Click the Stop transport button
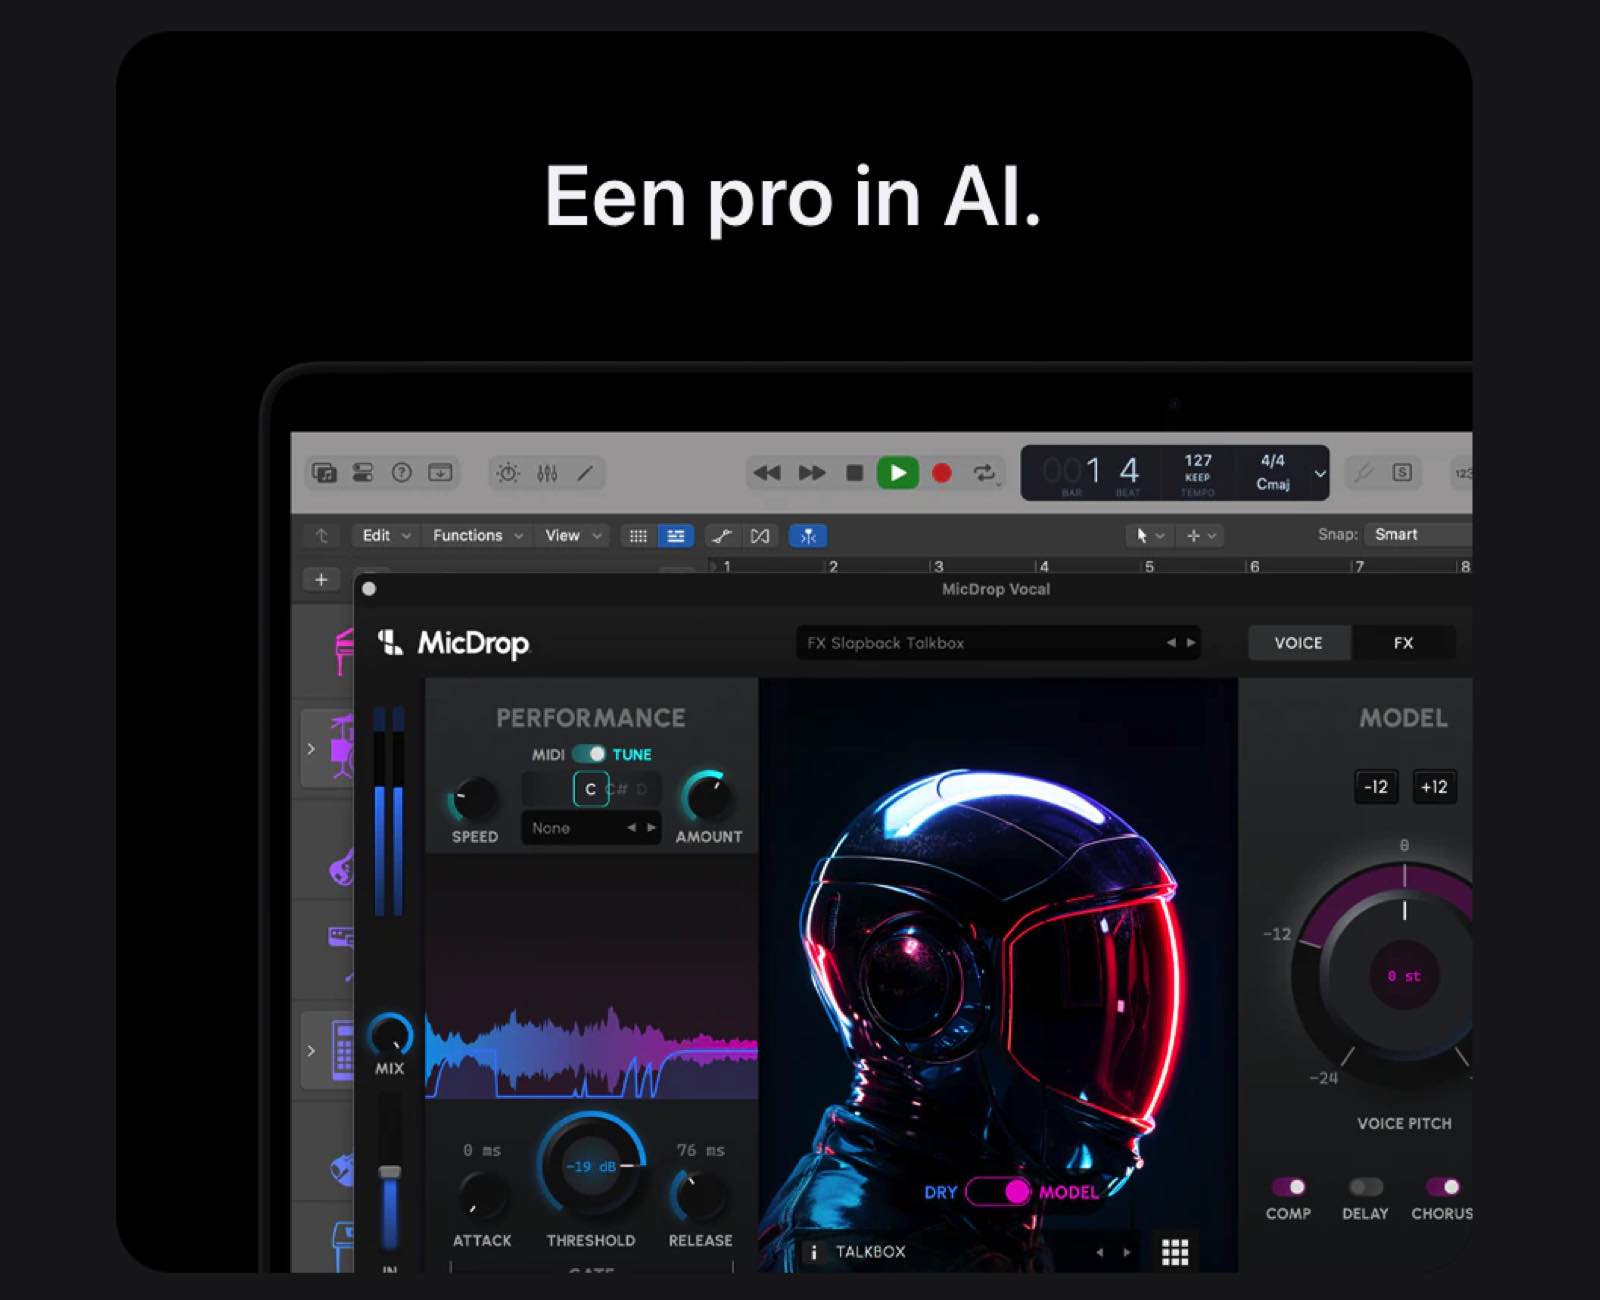Screen dimensions: 1600x1300 (854, 473)
